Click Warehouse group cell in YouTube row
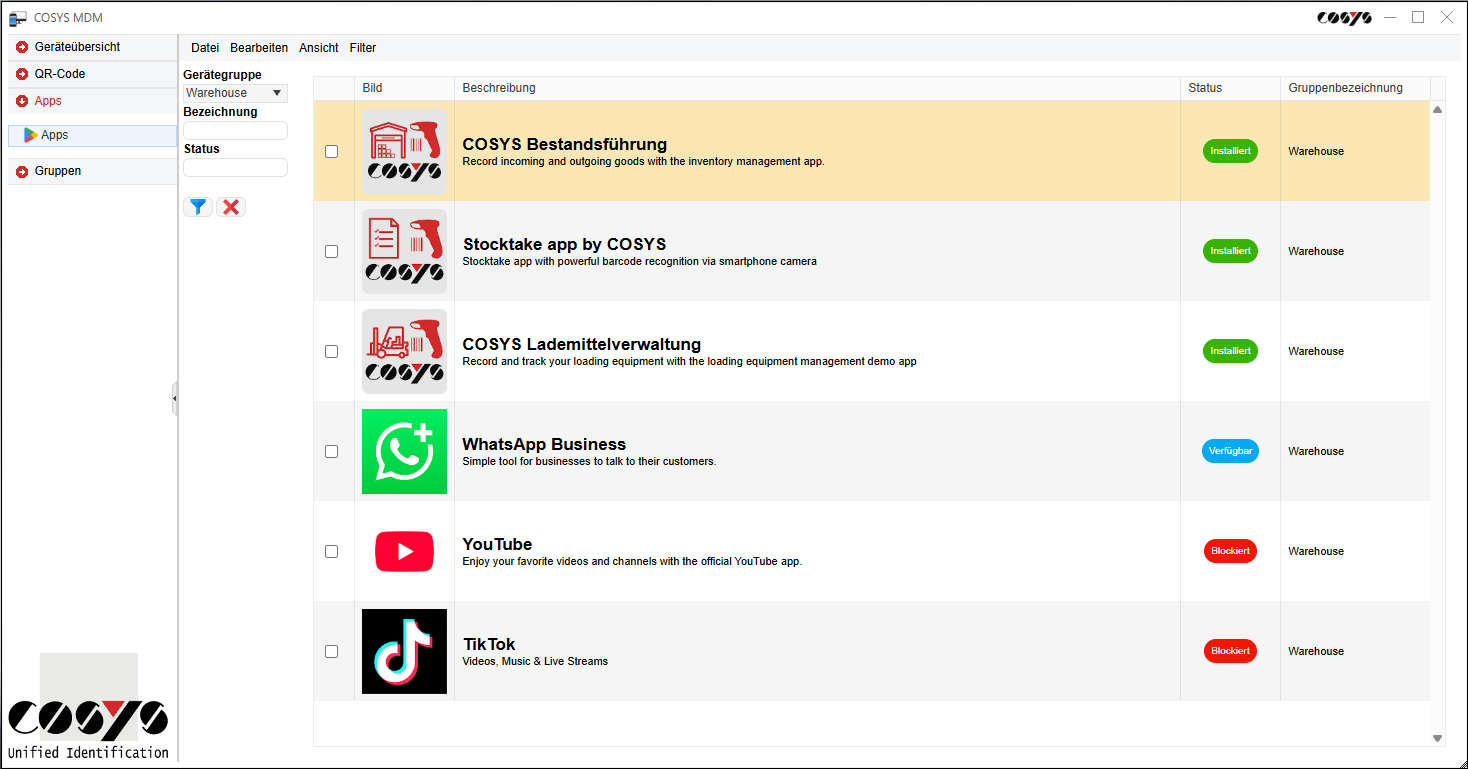 pyautogui.click(x=1355, y=551)
